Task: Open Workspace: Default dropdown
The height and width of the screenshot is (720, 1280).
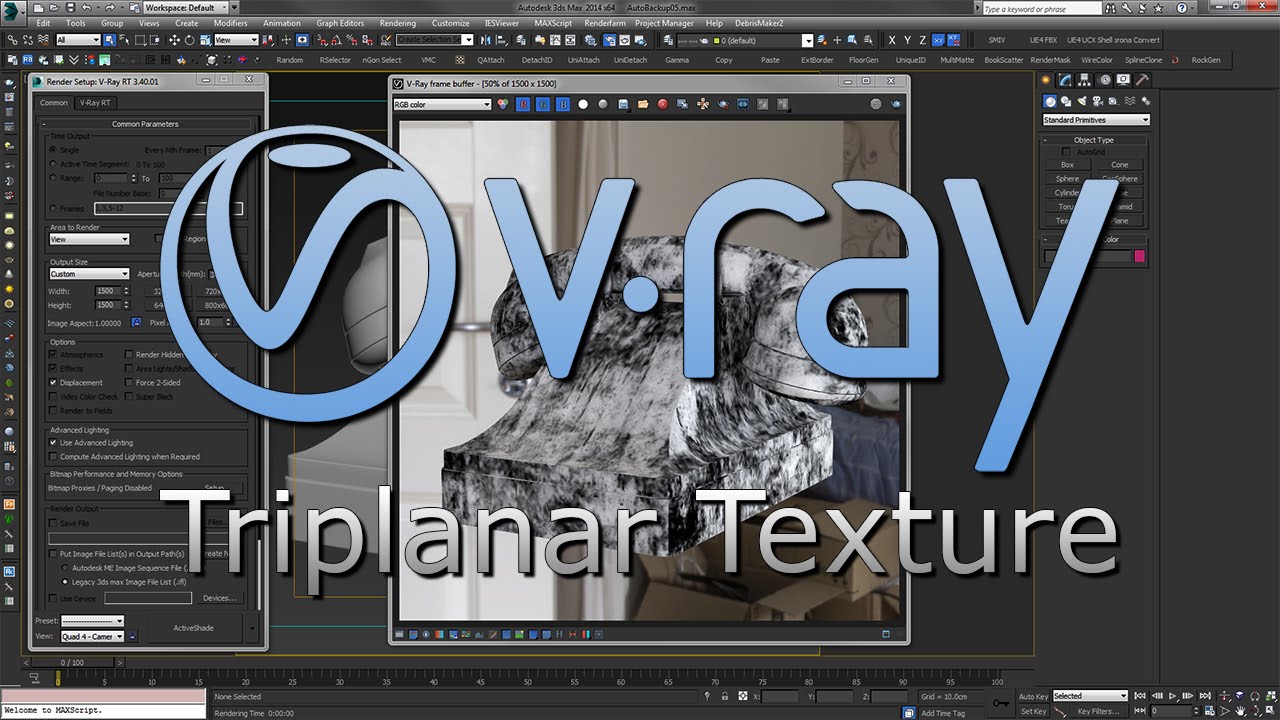Action: 187,8
